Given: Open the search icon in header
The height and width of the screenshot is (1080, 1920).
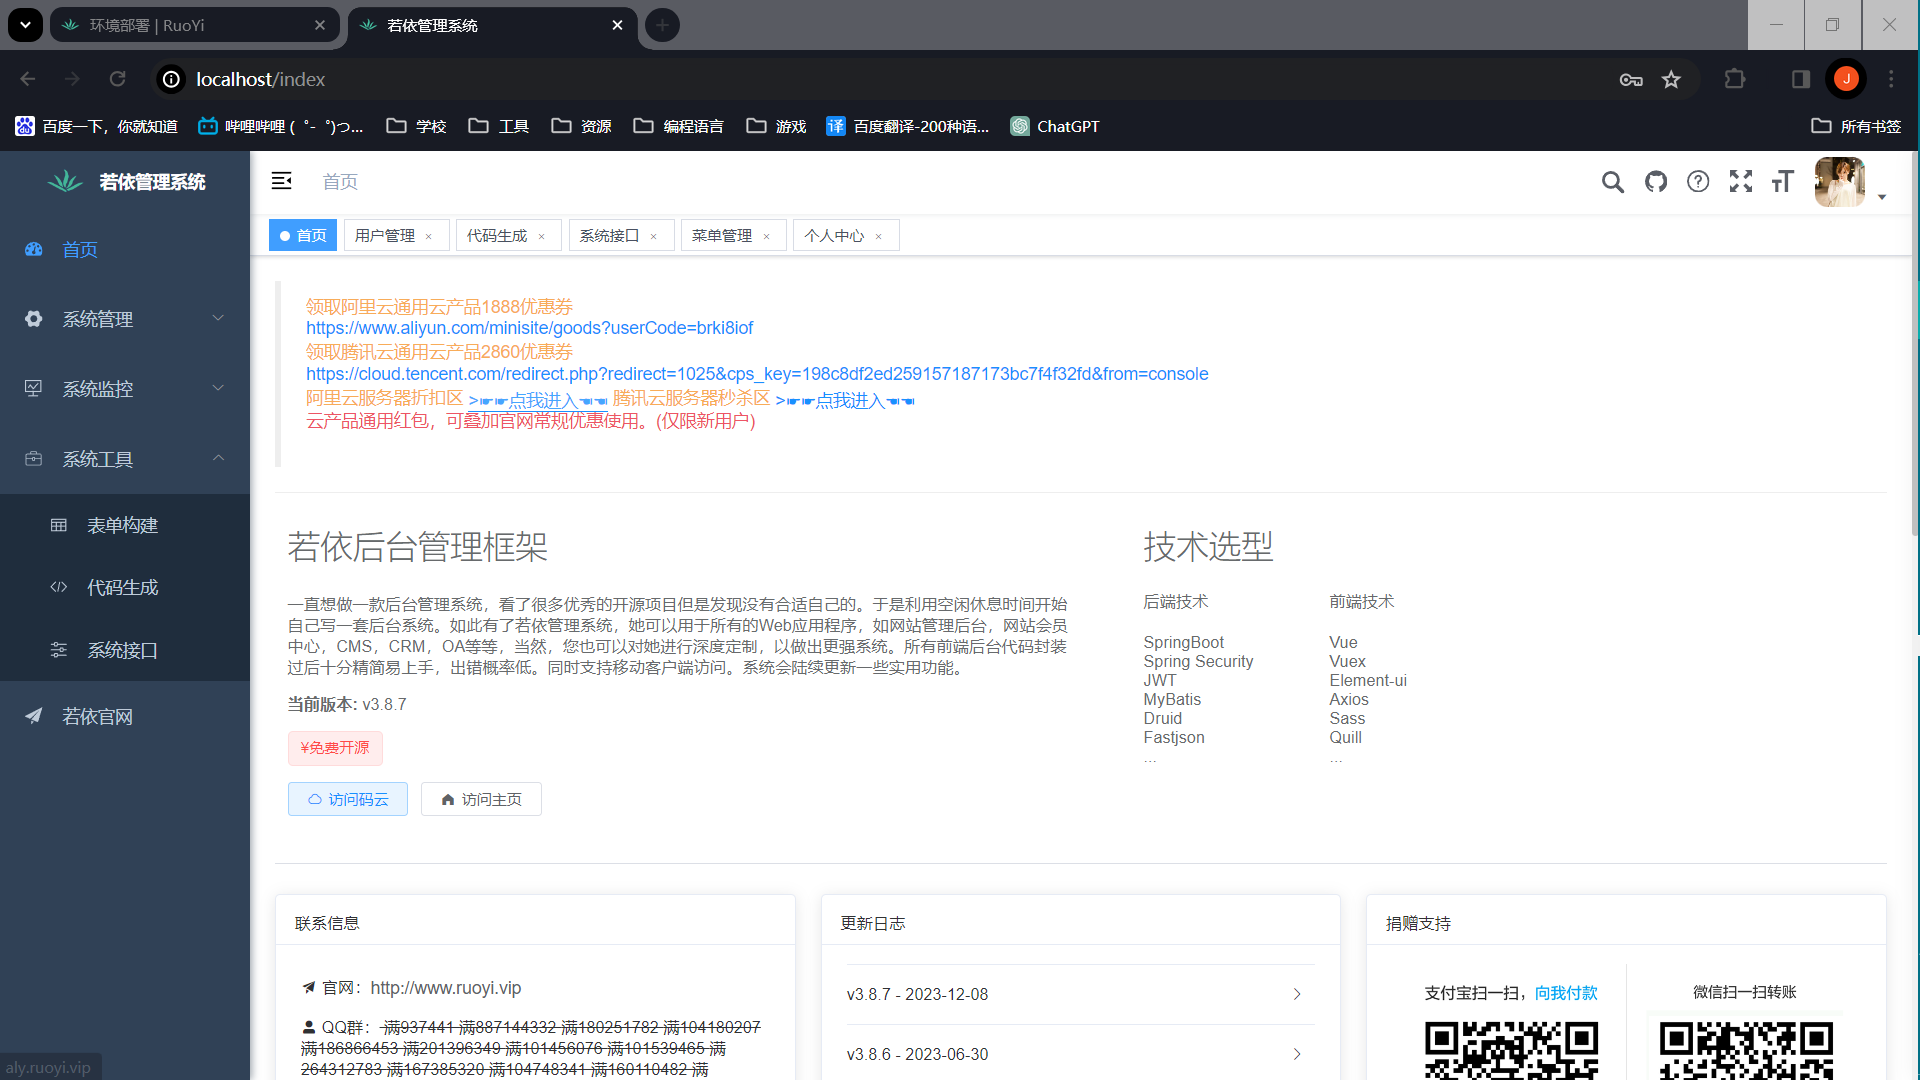Looking at the screenshot, I should click(x=1612, y=182).
